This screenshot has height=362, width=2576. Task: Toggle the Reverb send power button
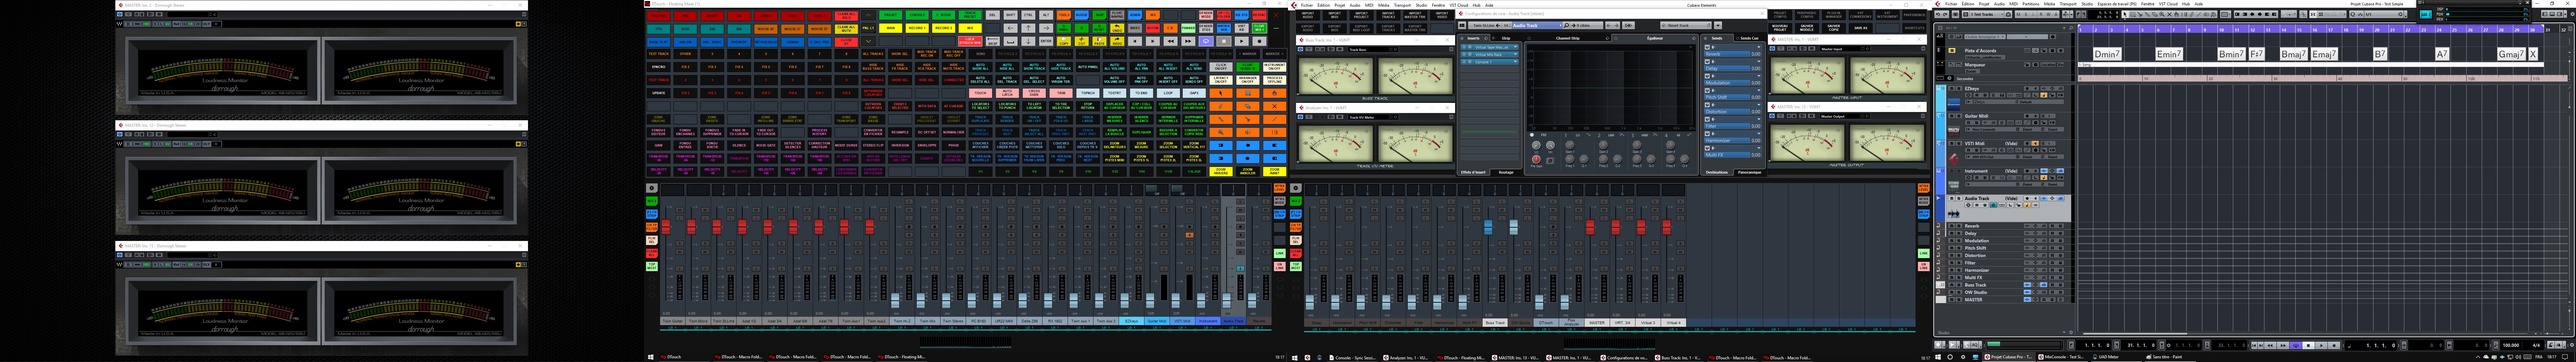click(1707, 47)
